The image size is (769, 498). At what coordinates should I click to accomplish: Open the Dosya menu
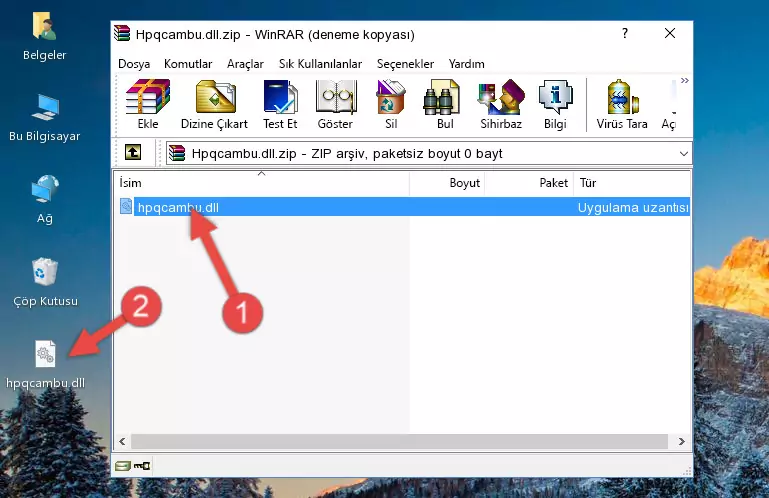(134, 64)
